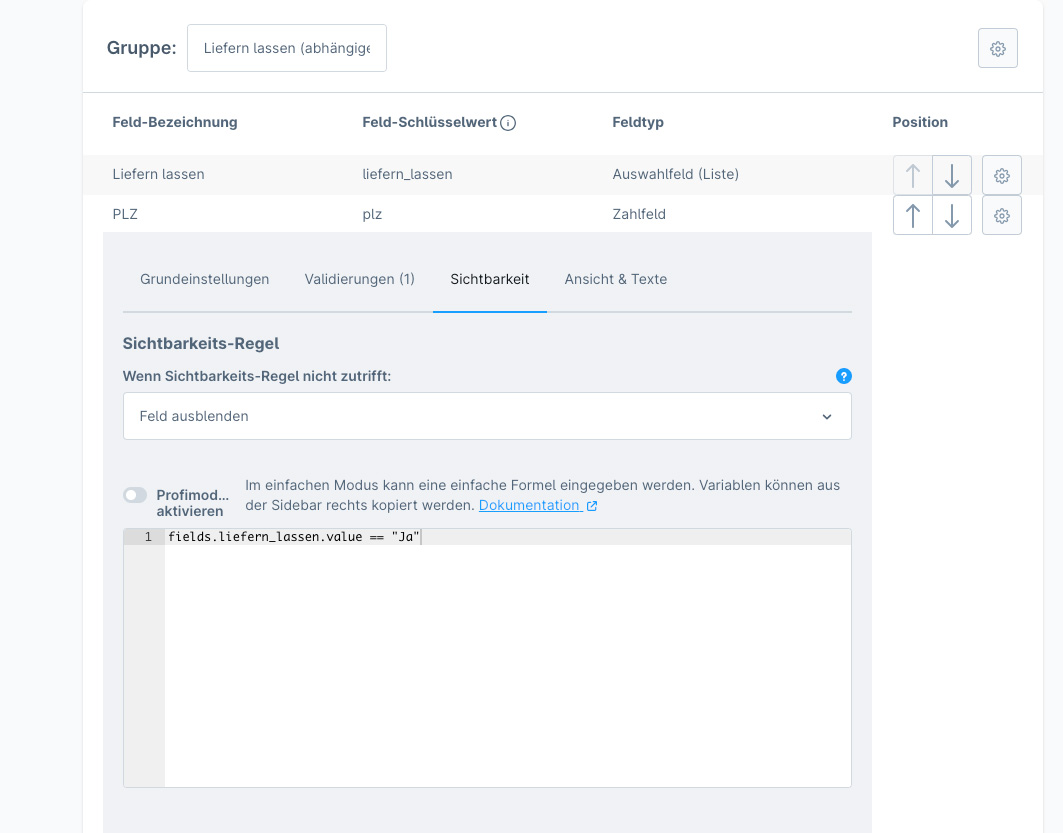
Task: Click blue help icon for Sichtbarkeits-Regel
Action: point(843,376)
